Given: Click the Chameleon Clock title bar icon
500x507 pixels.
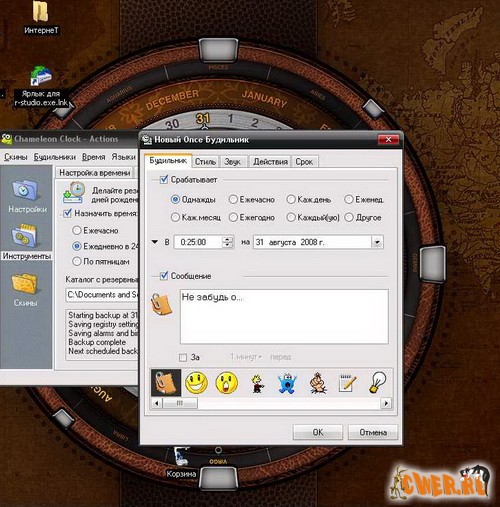Looking at the screenshot, I should (6, 139).
